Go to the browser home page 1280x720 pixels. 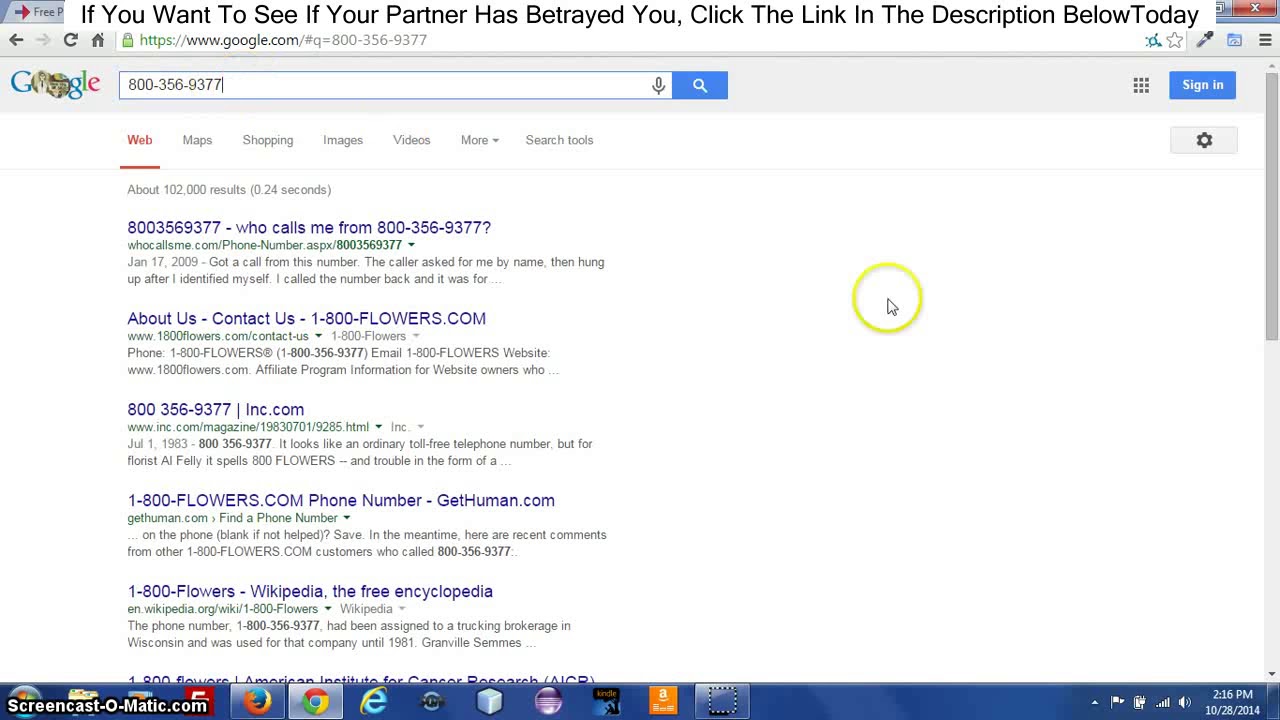pyautogui.click(x=97, y=40)
